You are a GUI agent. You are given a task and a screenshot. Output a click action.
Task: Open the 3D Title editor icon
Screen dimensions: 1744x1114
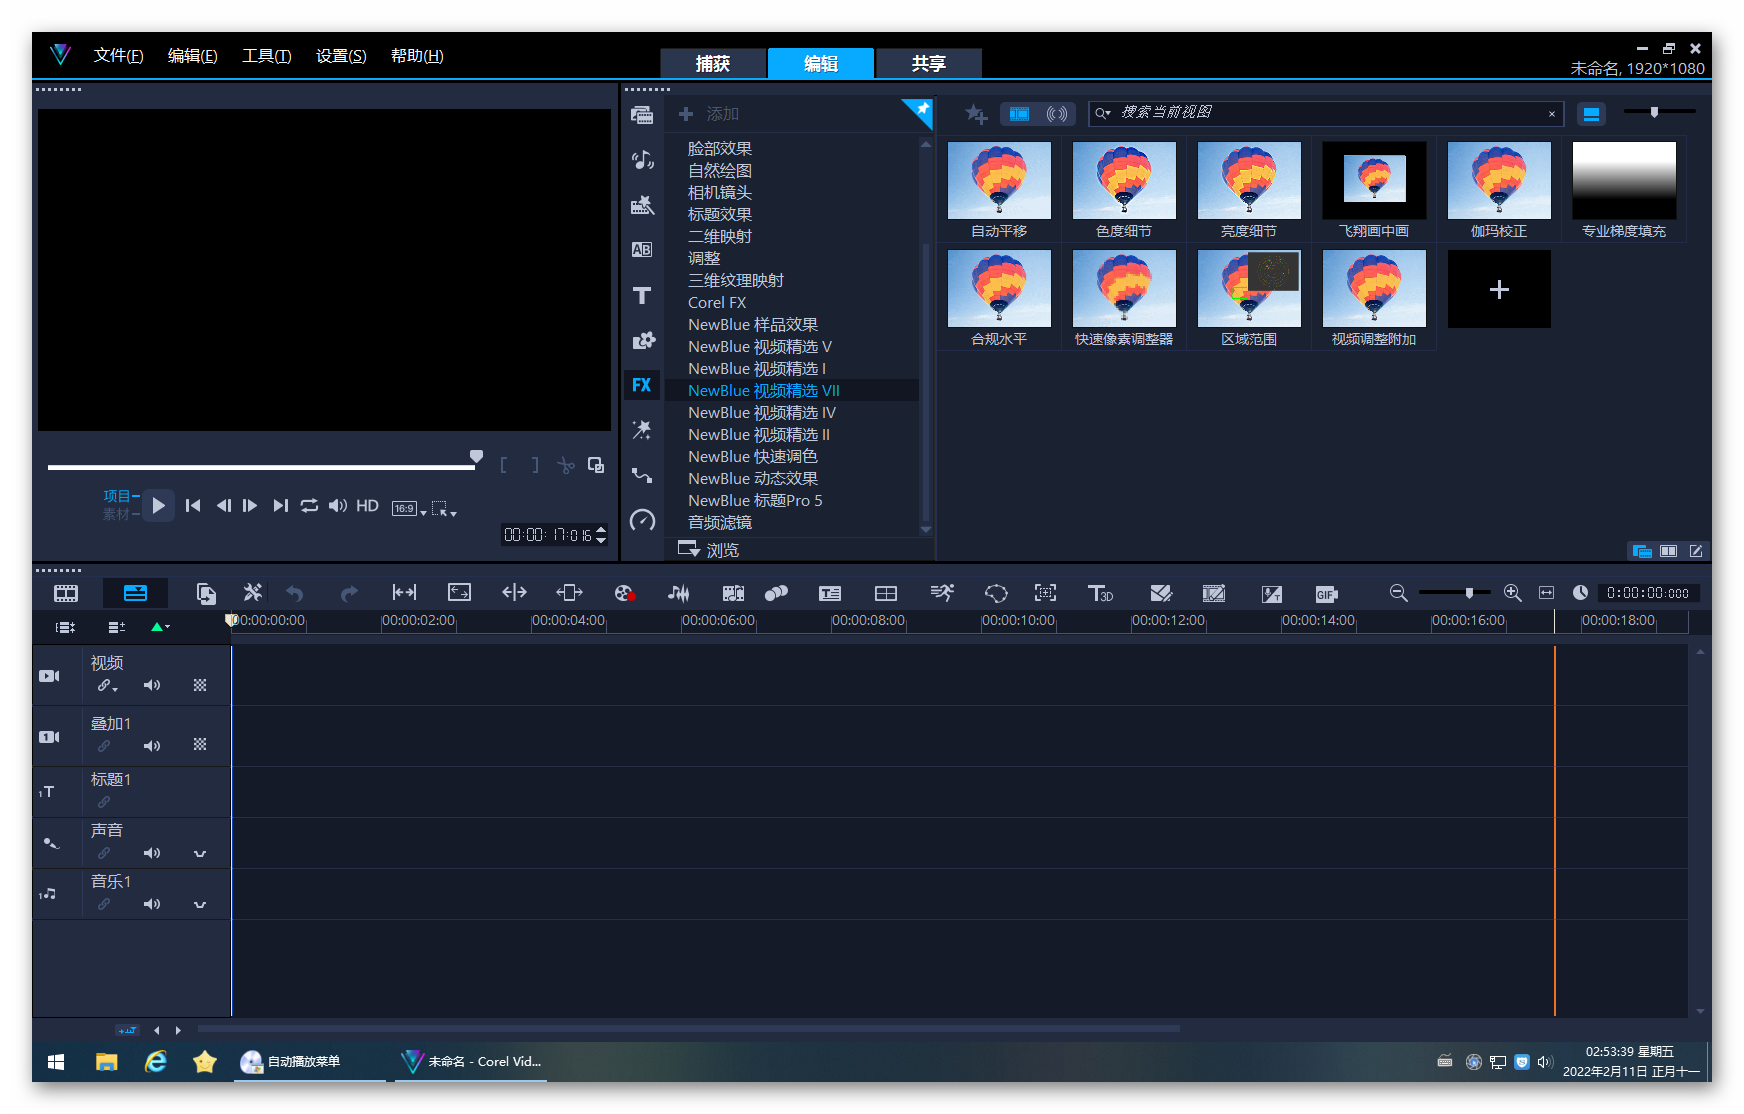pos(1100,593)
